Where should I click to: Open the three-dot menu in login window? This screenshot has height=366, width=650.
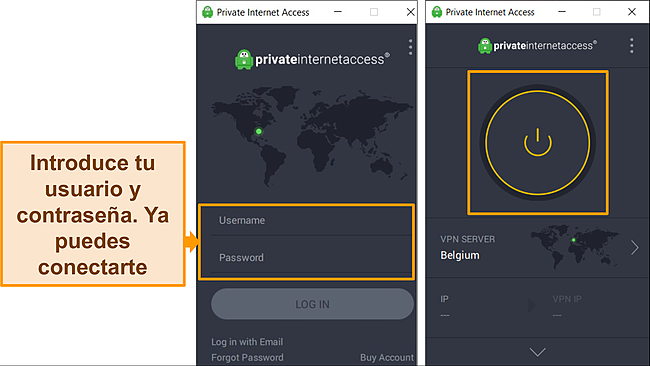coord(410,47)
